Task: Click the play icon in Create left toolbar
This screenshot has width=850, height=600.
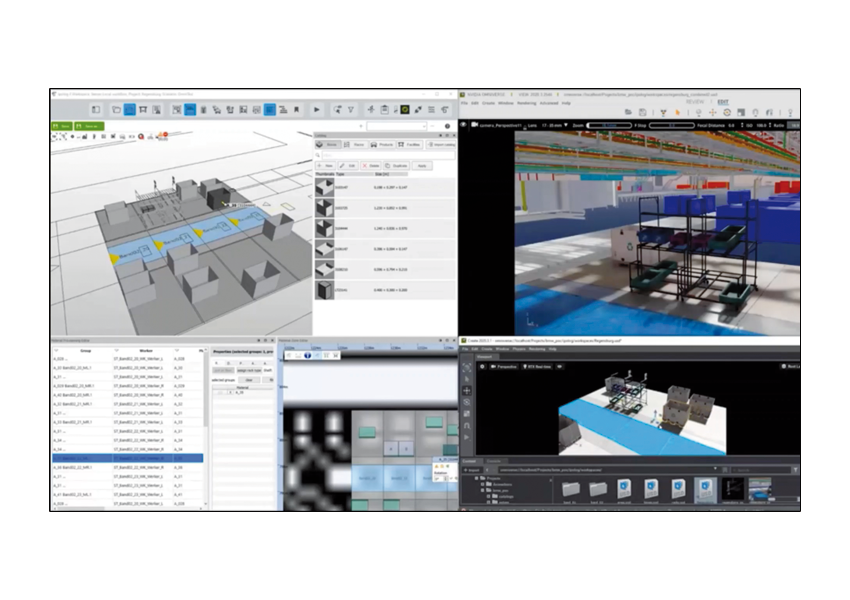Action: point(467,437)
